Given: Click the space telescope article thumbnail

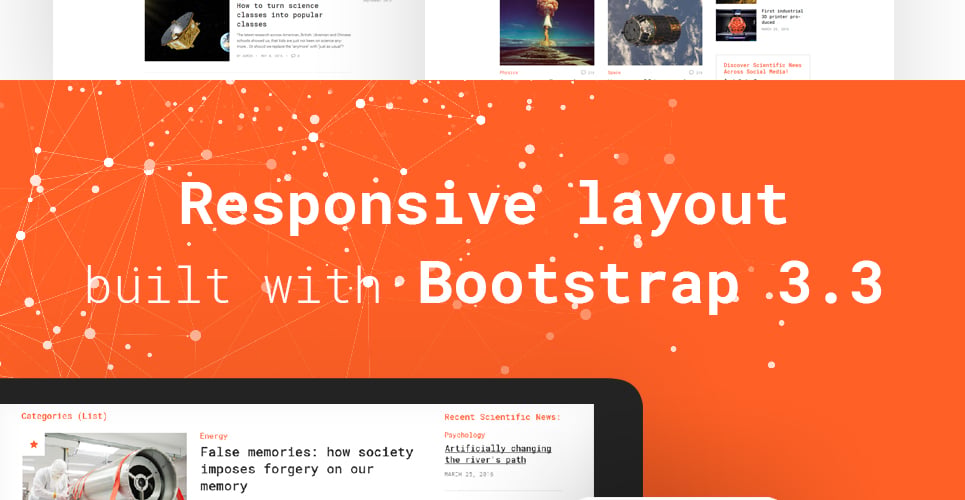Looking at the screenshot, I should (x=187, y=30).
